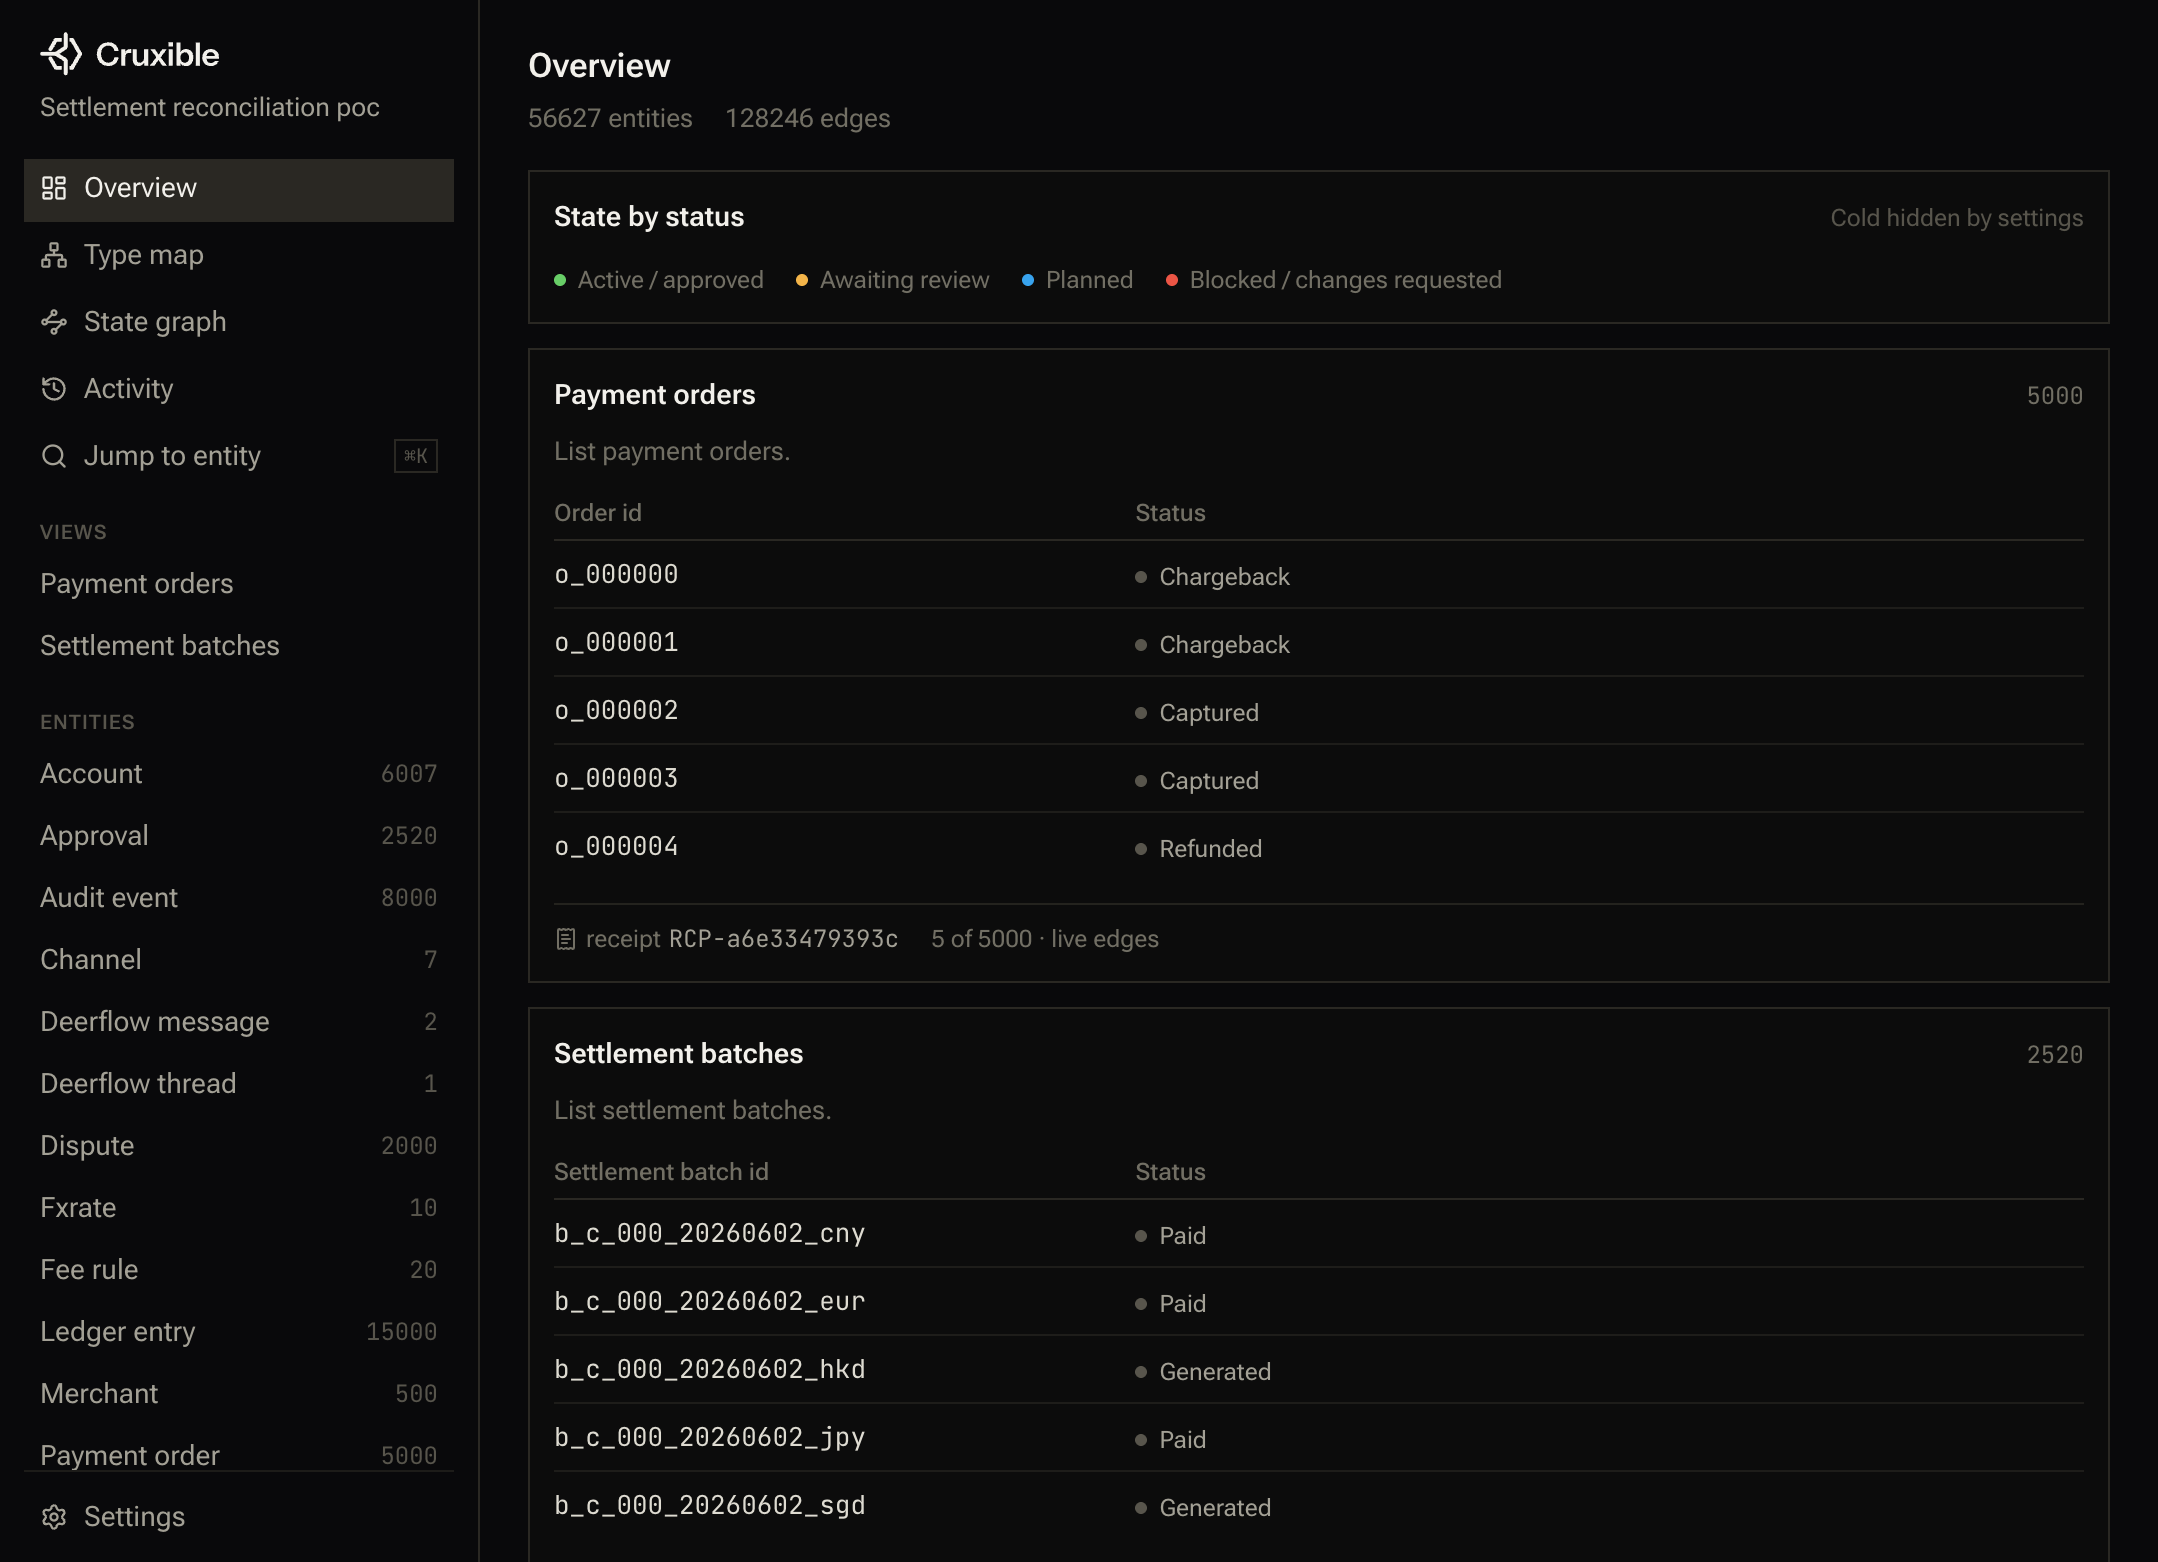Open order o_000000 row
This screenshot has height=1562, width=2158.
click(x=1319, y=575)
